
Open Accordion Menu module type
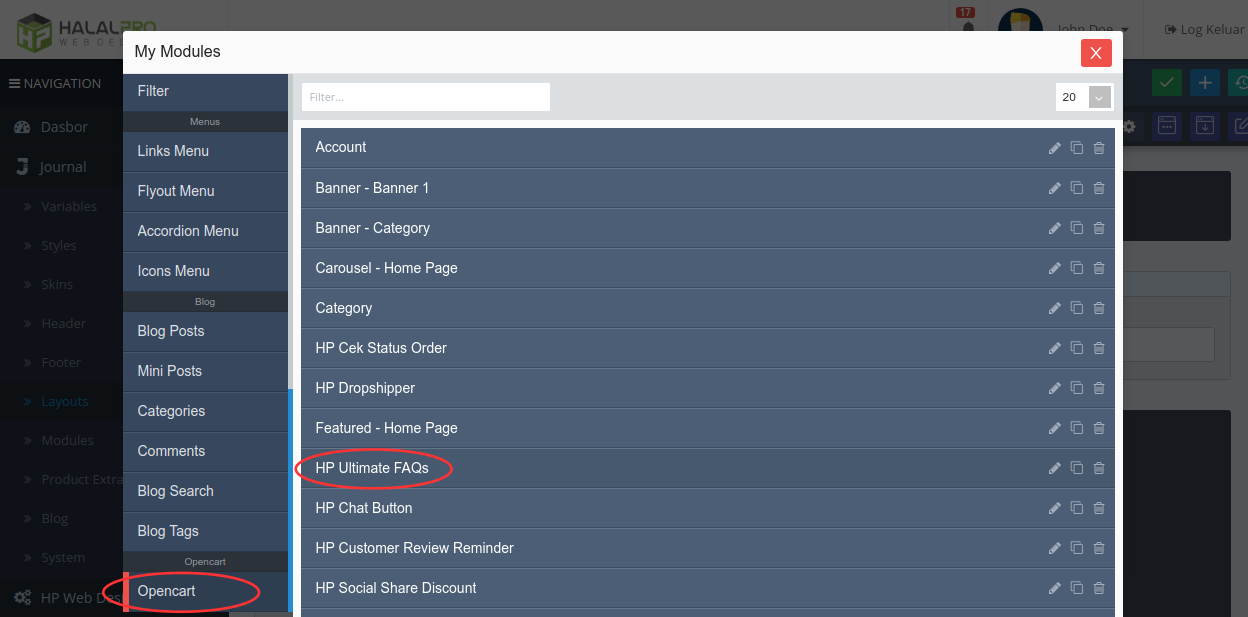point(188,231)
